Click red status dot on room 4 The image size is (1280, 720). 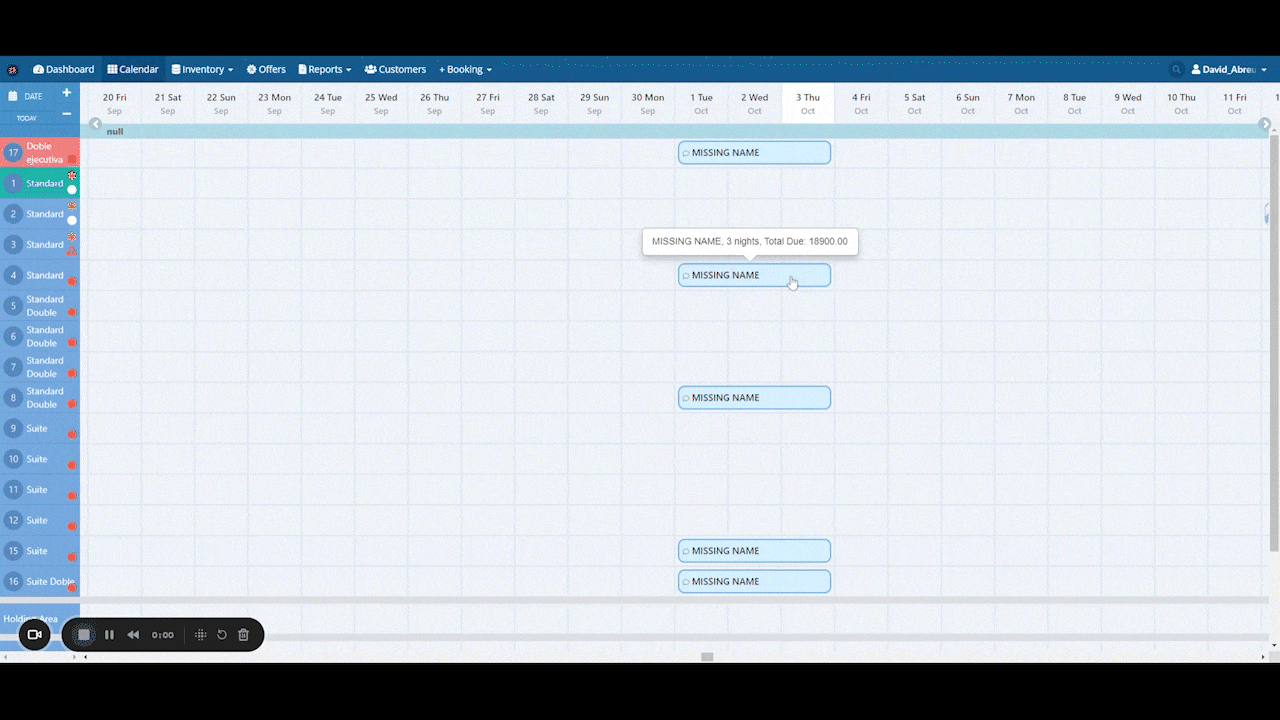[72, 282]
